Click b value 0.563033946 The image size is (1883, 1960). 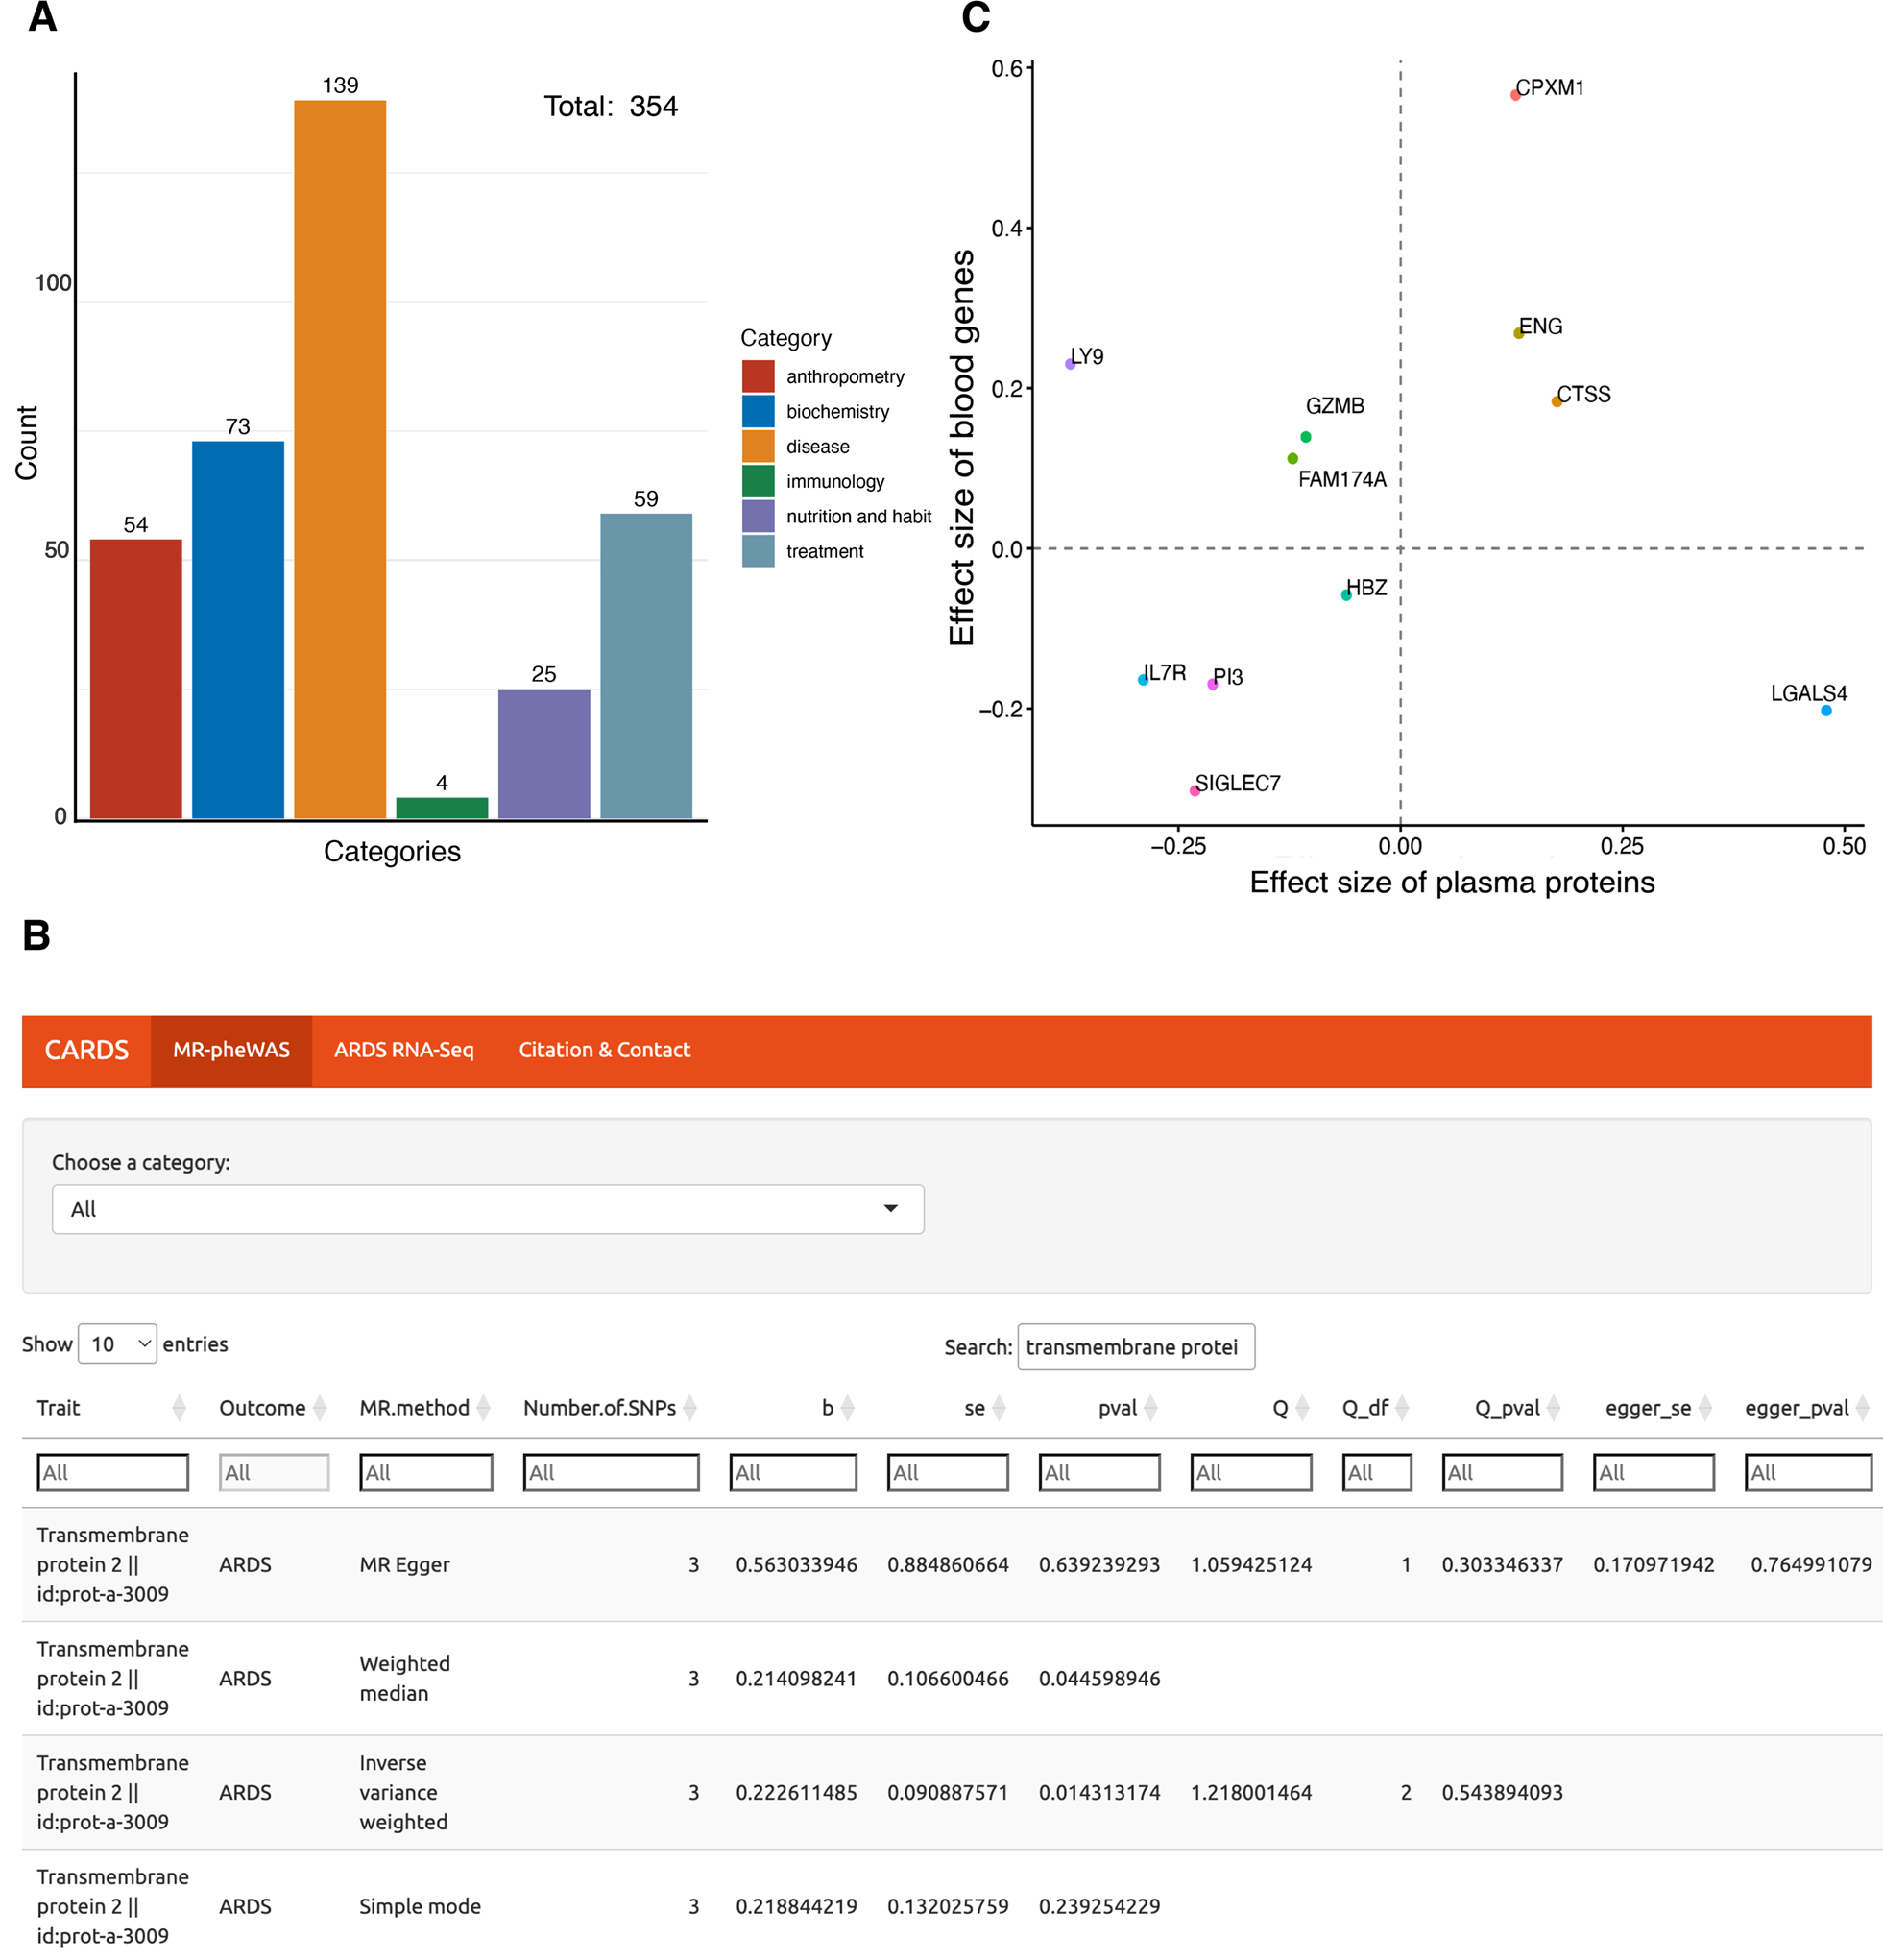pos(797,1564)
